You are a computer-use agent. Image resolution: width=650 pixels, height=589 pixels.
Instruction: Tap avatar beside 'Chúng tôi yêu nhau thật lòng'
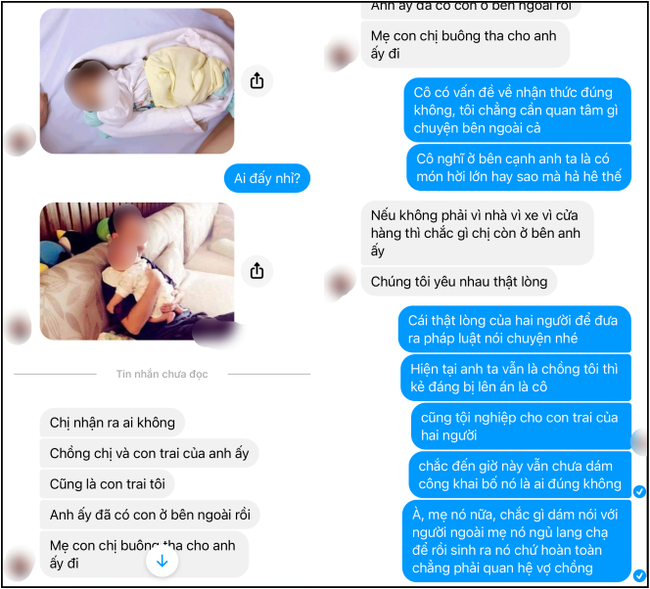(340, 283)
